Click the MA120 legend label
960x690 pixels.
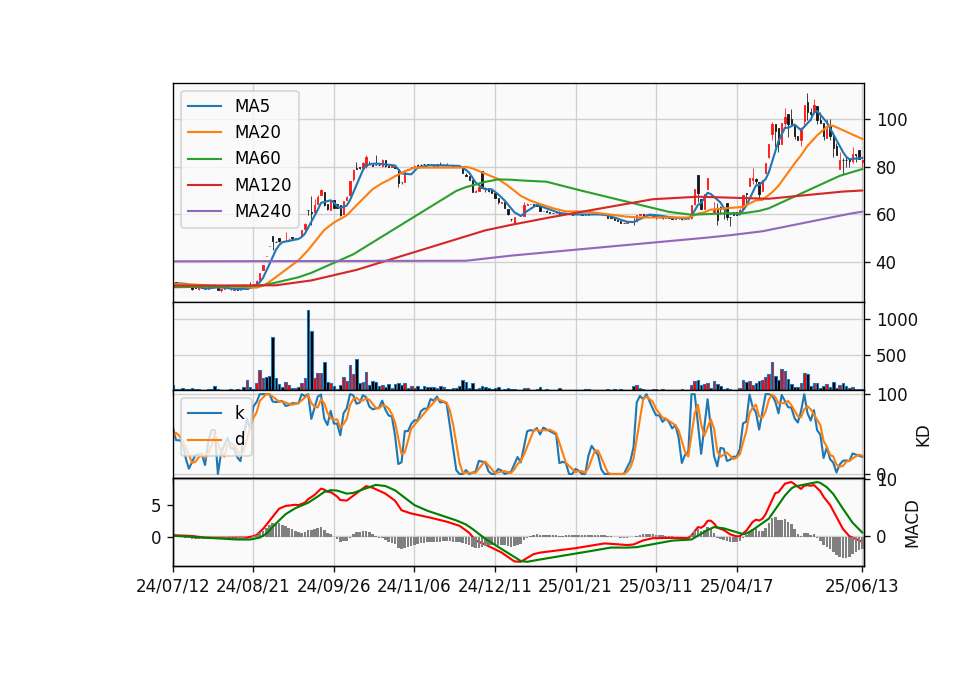coord(263,185)
